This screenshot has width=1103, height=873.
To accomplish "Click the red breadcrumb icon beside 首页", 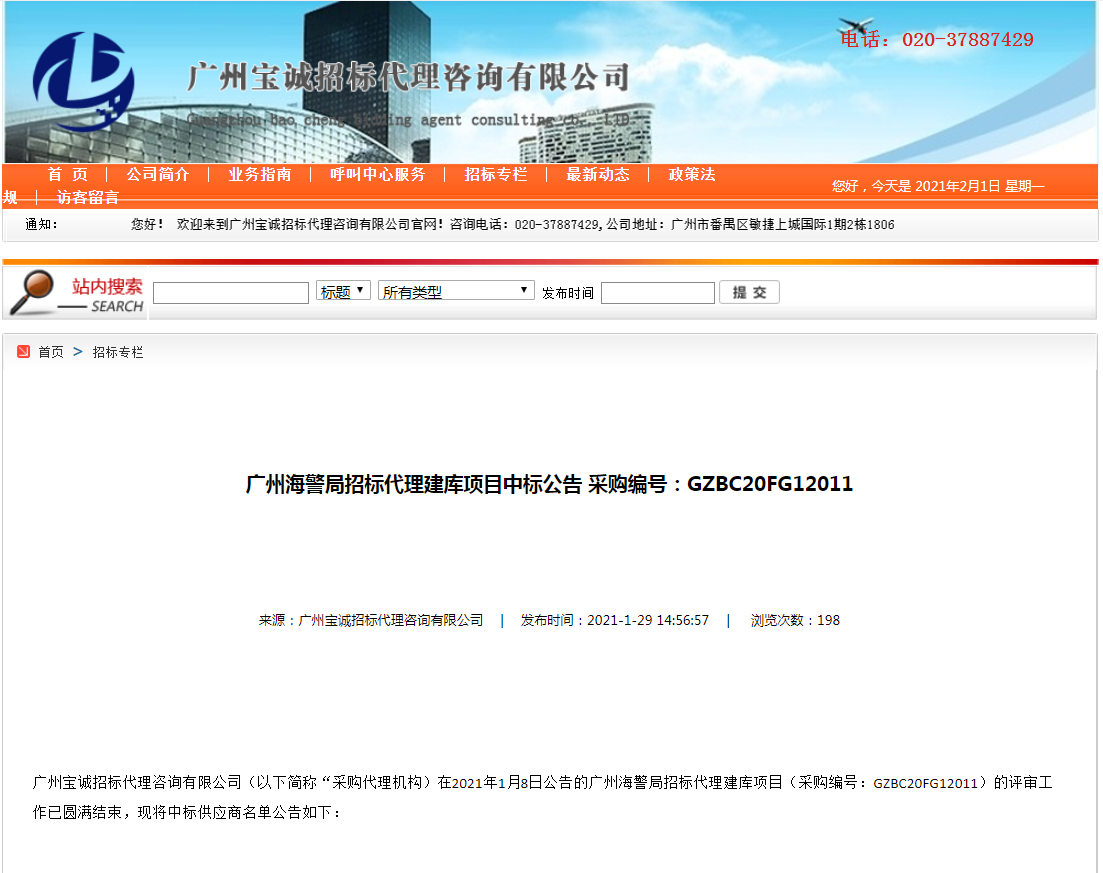I will coord(23,352).
